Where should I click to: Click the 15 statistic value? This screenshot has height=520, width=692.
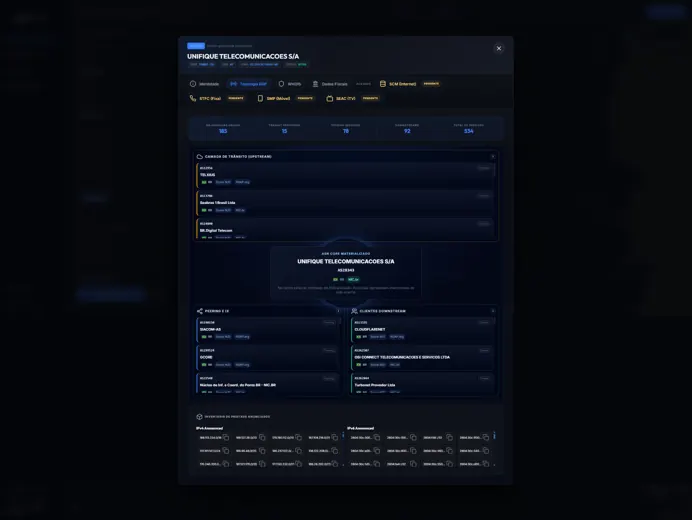pos(284,132)
